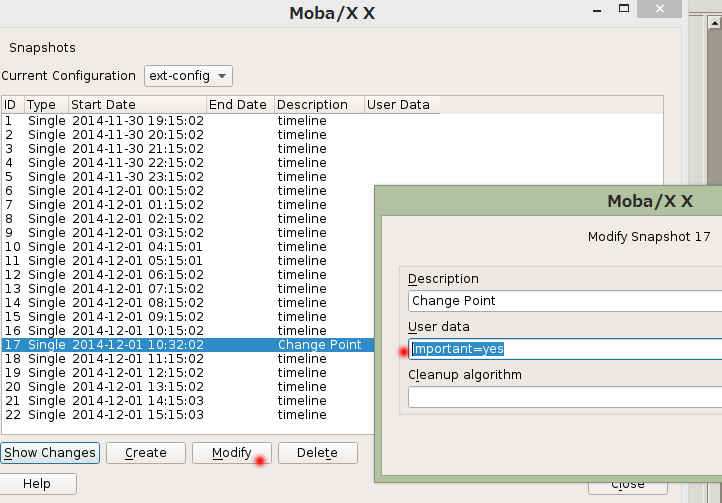Image resolution: width=722 pixels, height=503 pixels.
Task: Select snapshot 22 dated 2014-12-01 15:15:03
Action: (x=188, y=415)
